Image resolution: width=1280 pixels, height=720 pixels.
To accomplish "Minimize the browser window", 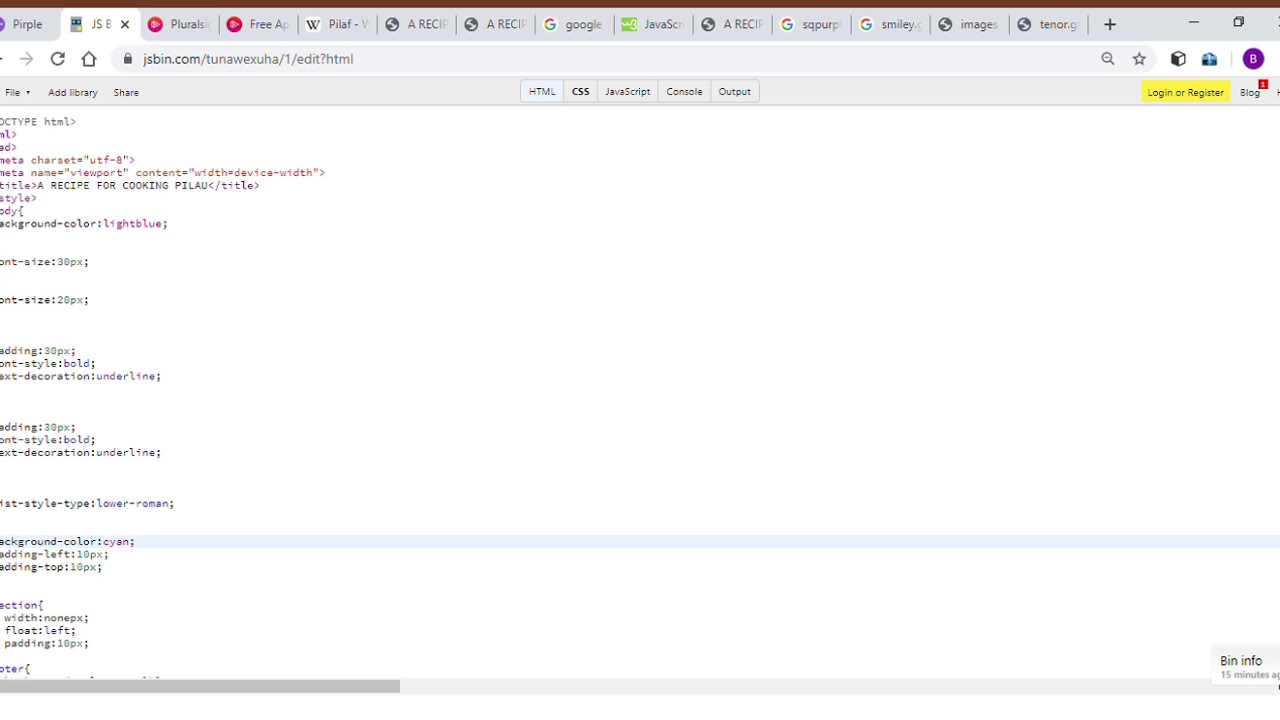I will point(1193,22).
